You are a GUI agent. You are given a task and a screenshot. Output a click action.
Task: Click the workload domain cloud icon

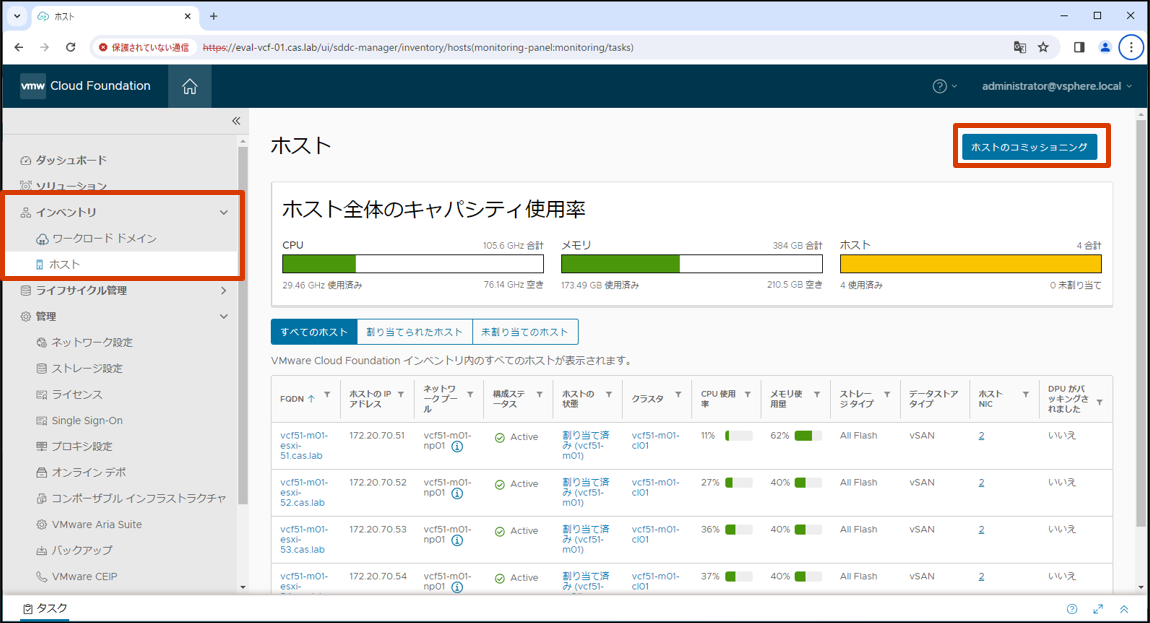tap(42, 238)
